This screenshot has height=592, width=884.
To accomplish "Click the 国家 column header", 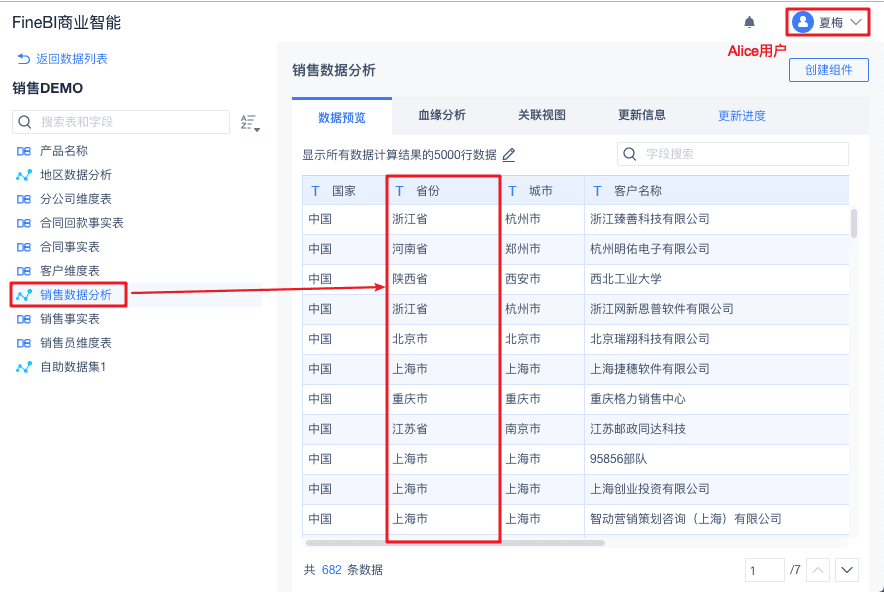I will [344, 191].
